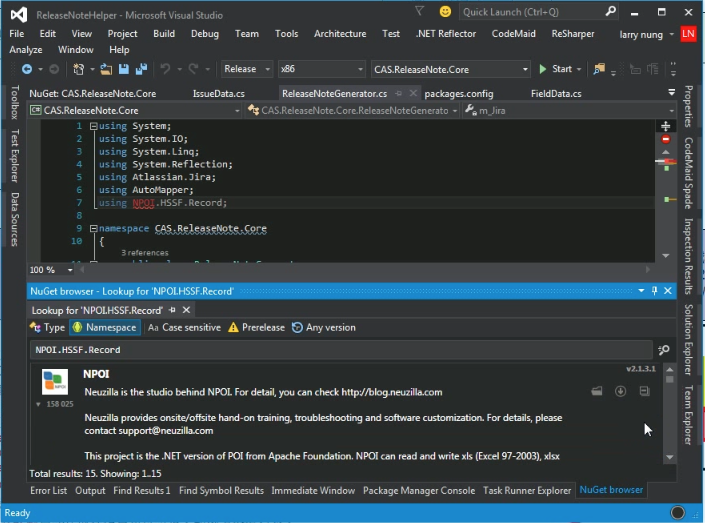This screenshot has width=705, height=523.
Task: Open the NPOI package folder icon
Action: pyautogui.click(x=597, y=391)
